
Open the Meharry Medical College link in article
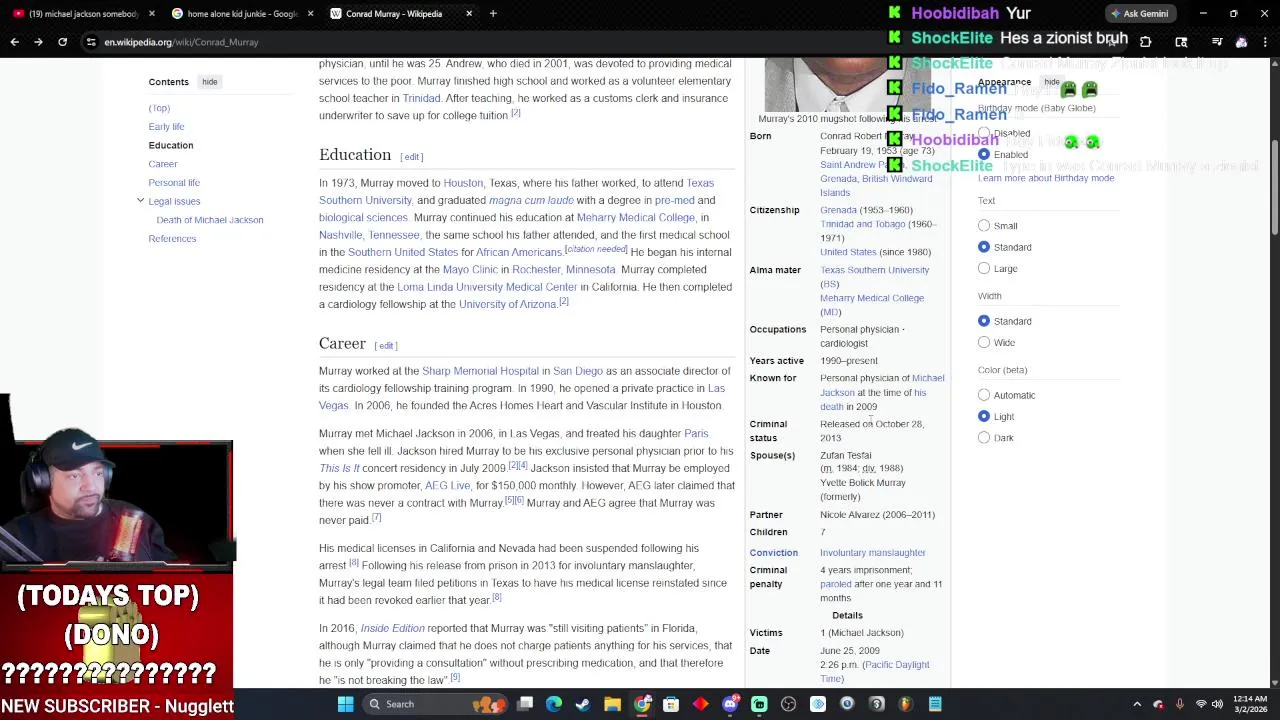coord(635,217)
